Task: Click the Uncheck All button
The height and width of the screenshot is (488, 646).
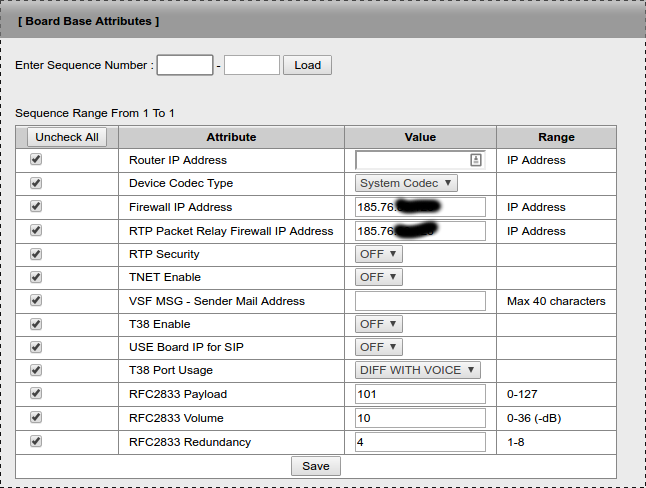Action: click(66, 137)
